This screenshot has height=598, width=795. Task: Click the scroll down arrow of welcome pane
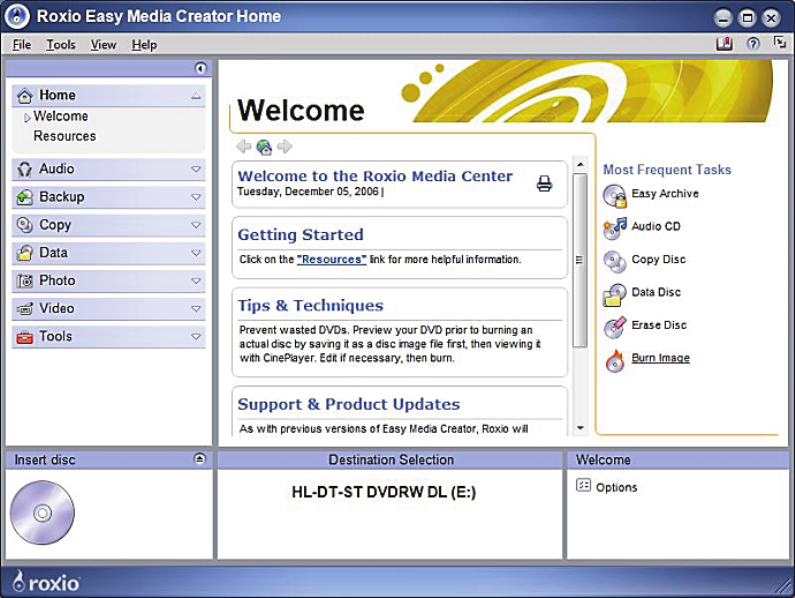[579, 428]
